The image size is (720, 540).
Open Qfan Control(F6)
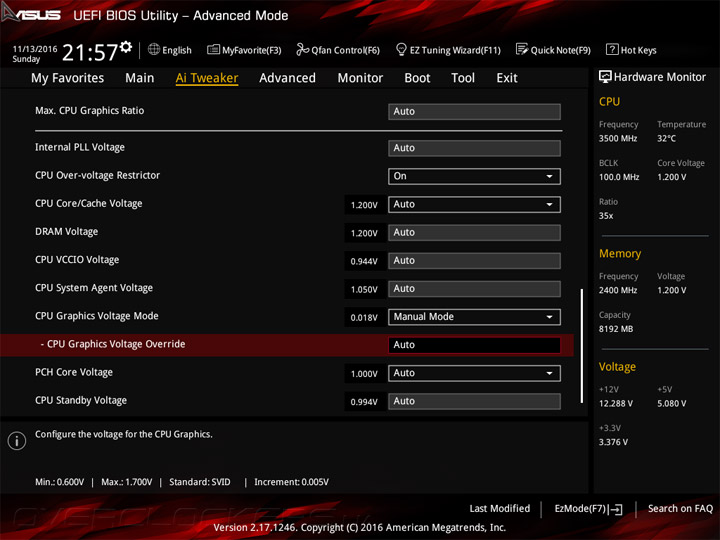coord(338,50)
